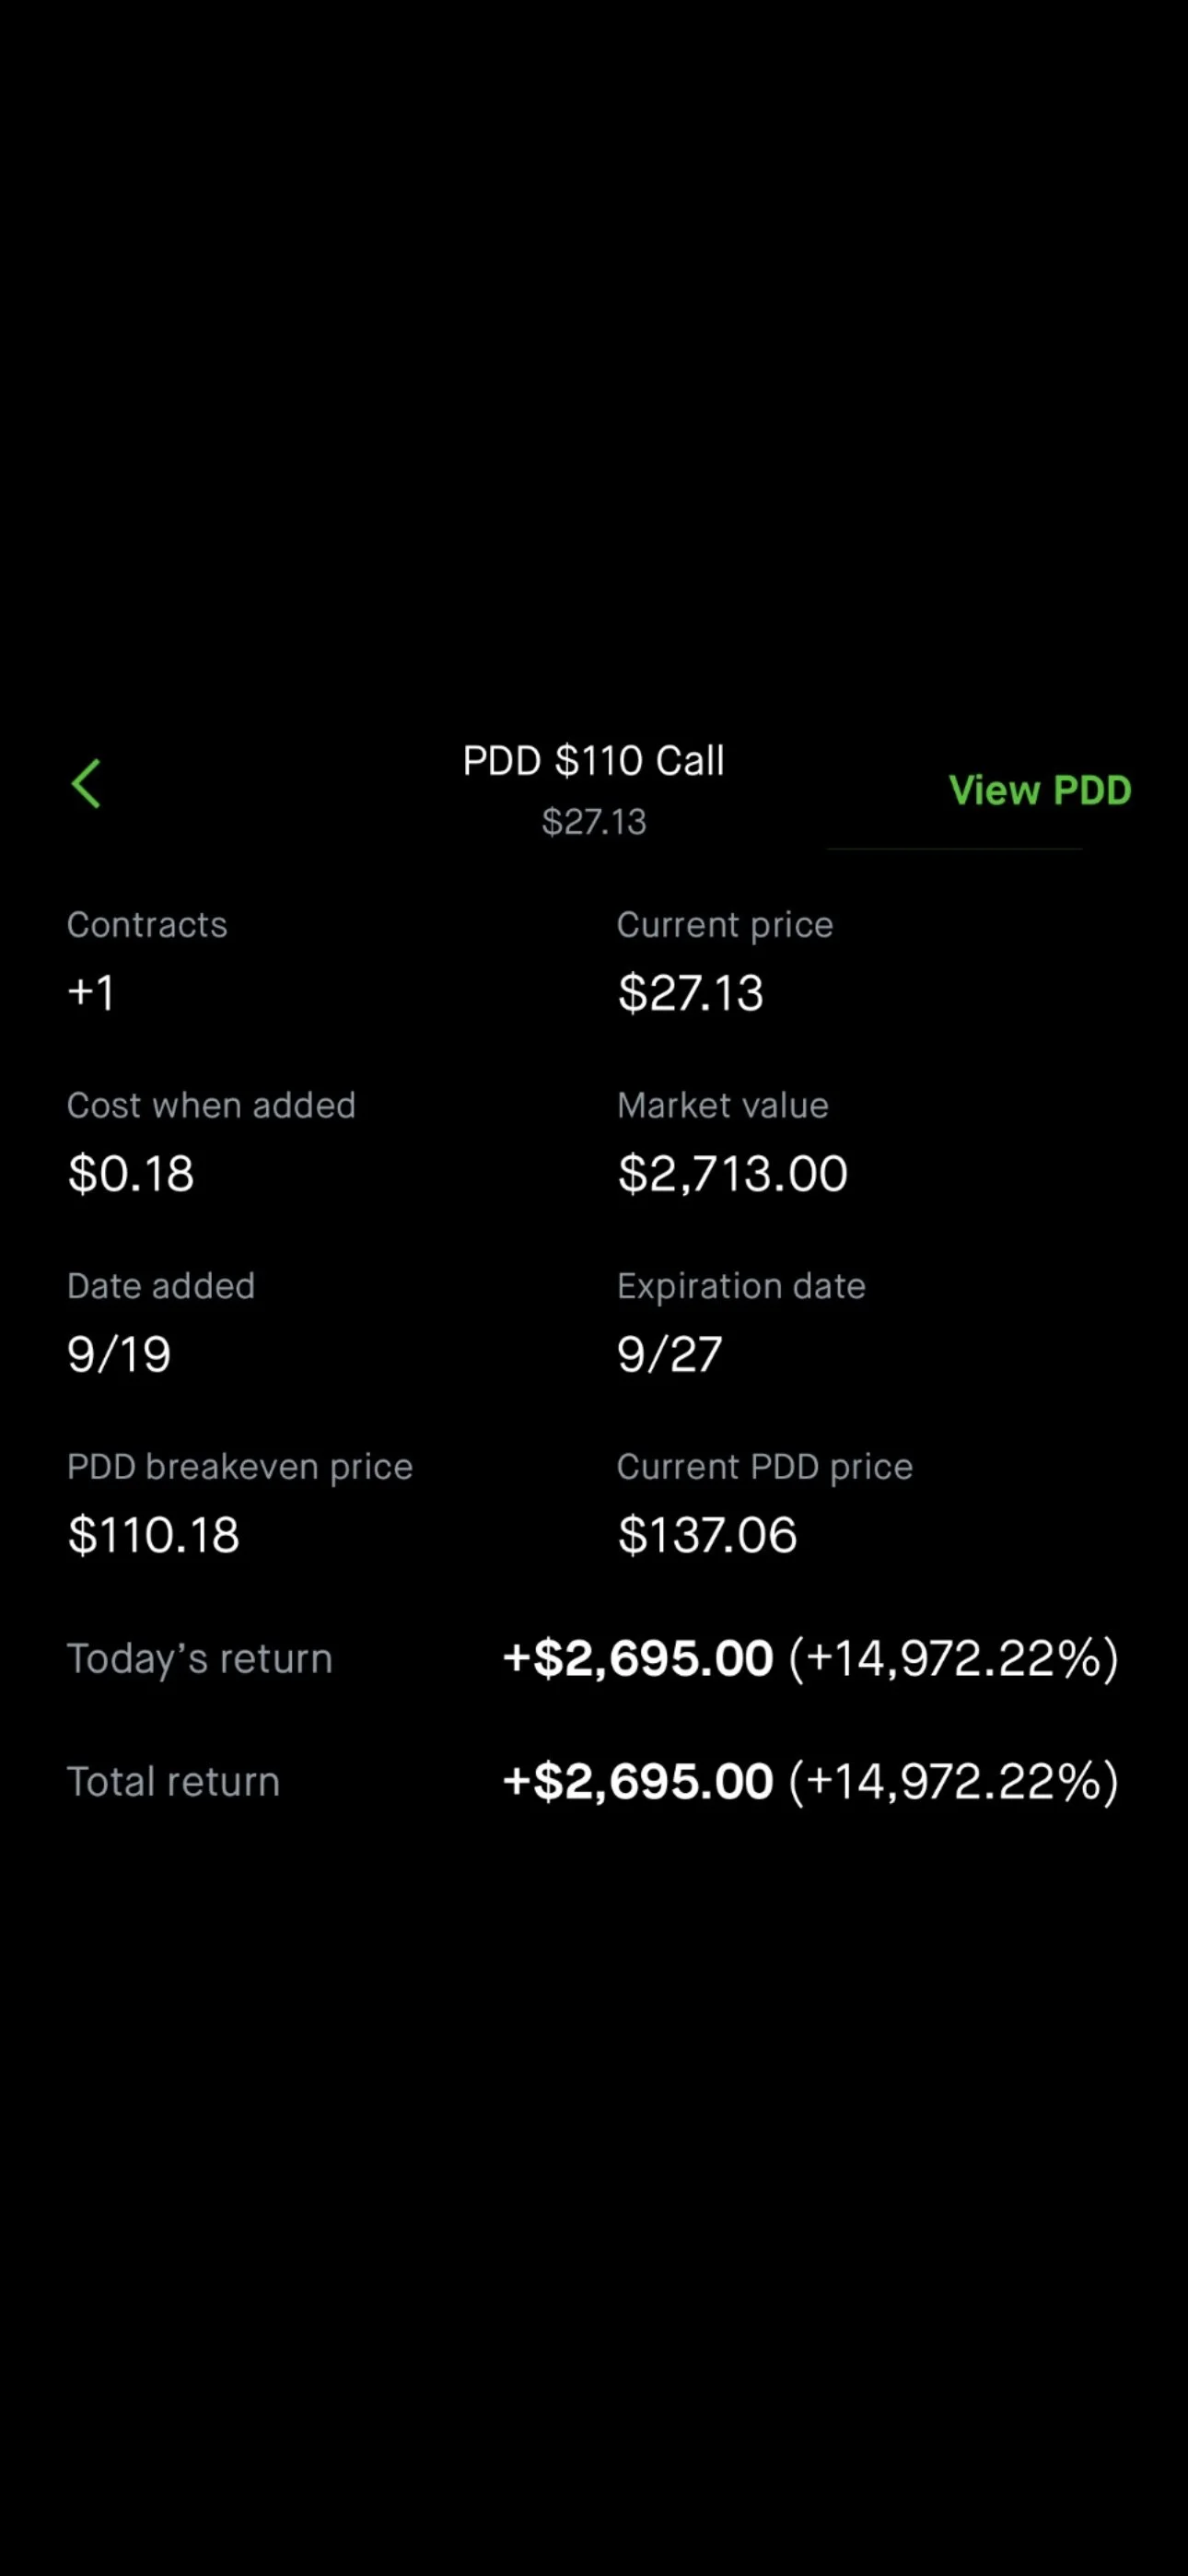
Task: Tap the Current PDD price $137.06
Action: (707, 1535)
